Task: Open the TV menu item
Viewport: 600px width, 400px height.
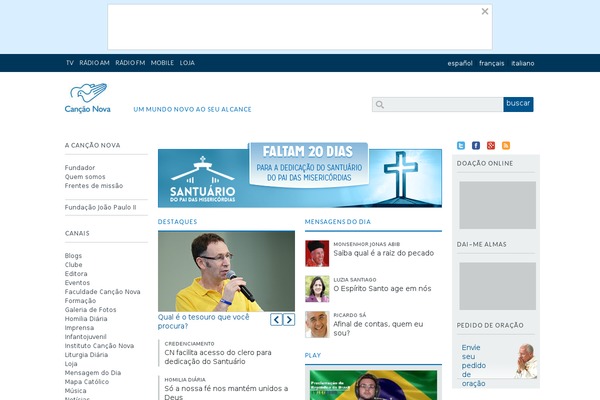Action: pos(70,63)
